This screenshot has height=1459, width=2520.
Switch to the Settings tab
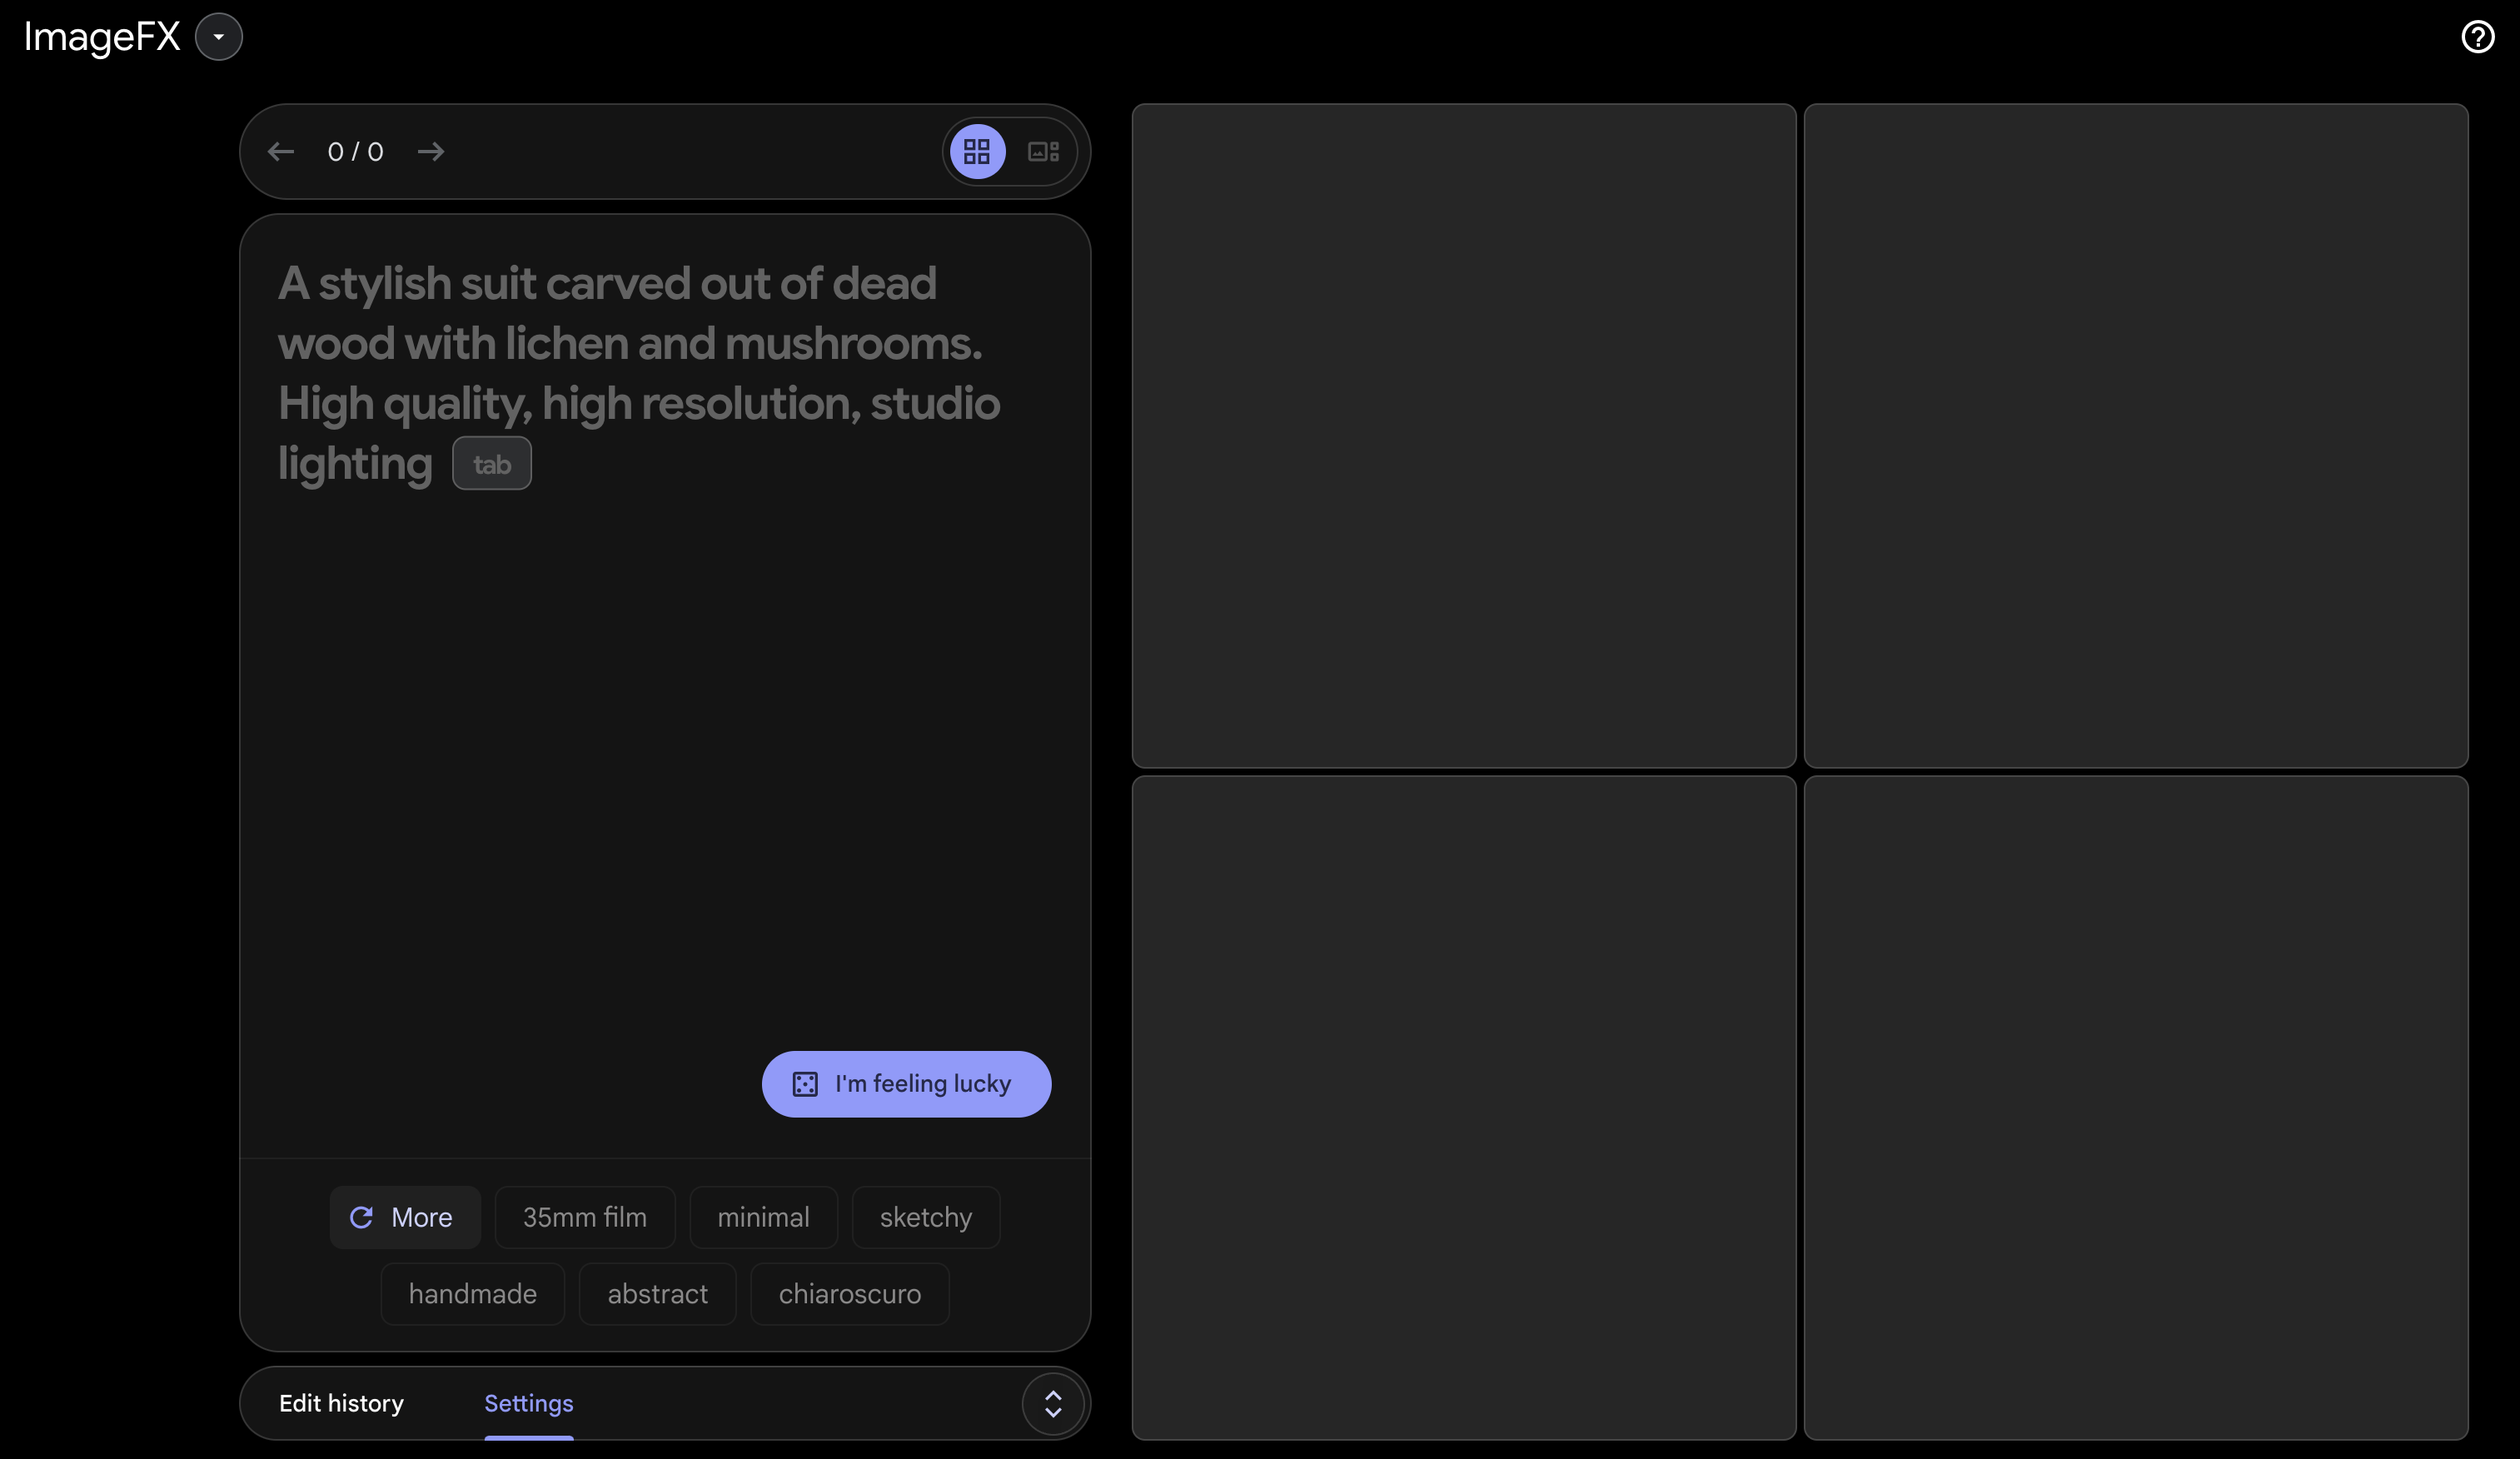(x=528, y=1403)
